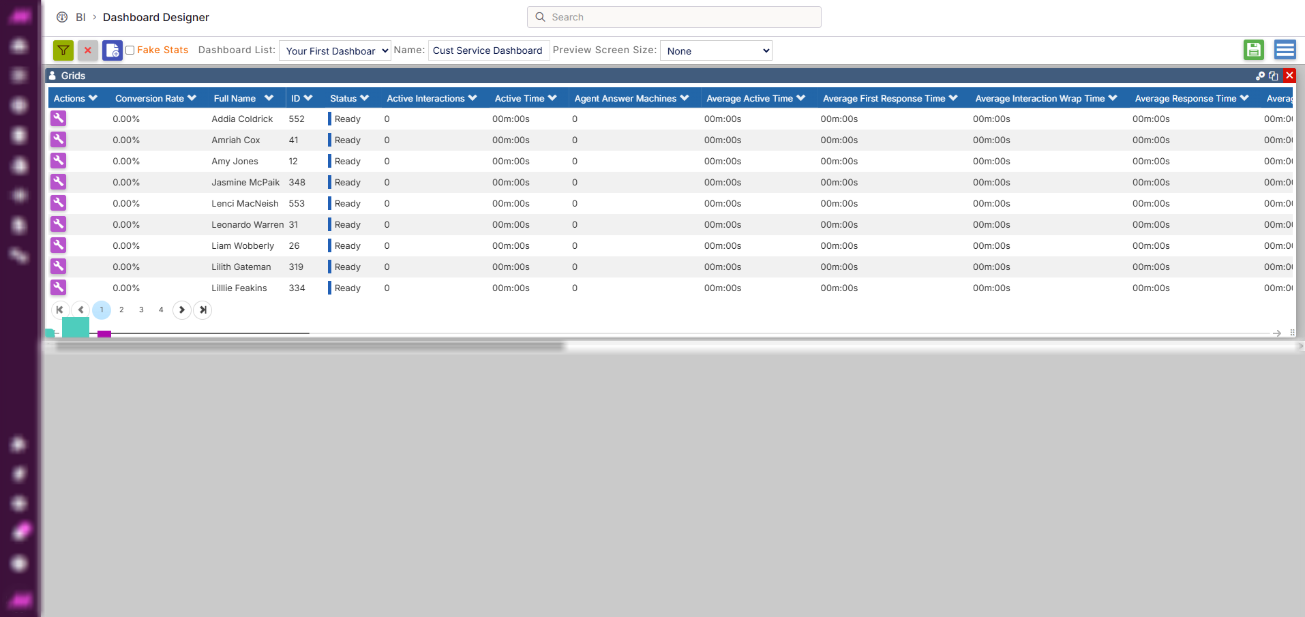Image resolution: width=1305 pixels, height=617 pixels.
Task: Click ID value 319
Action: point(297,267)
